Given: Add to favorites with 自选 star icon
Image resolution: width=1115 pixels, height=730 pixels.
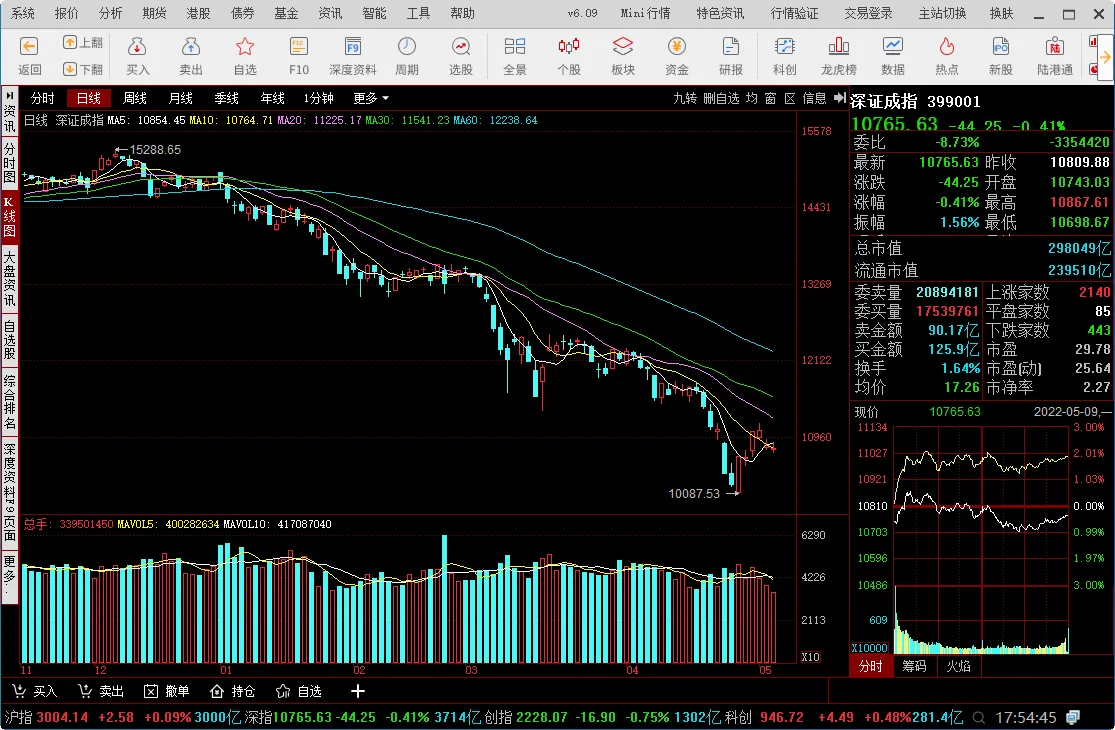Looking at the screenshot, I should pyautogui.click(x=245, y=47).
